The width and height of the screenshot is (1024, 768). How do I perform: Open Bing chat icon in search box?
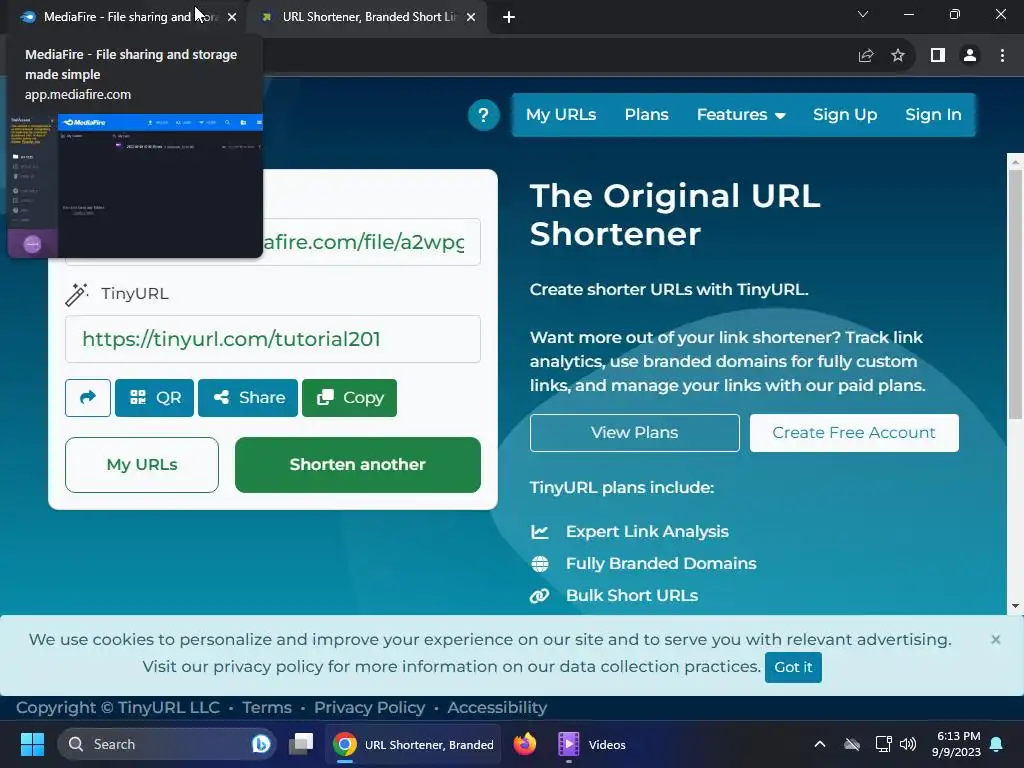pyautogui.click(x=261, y=744)
